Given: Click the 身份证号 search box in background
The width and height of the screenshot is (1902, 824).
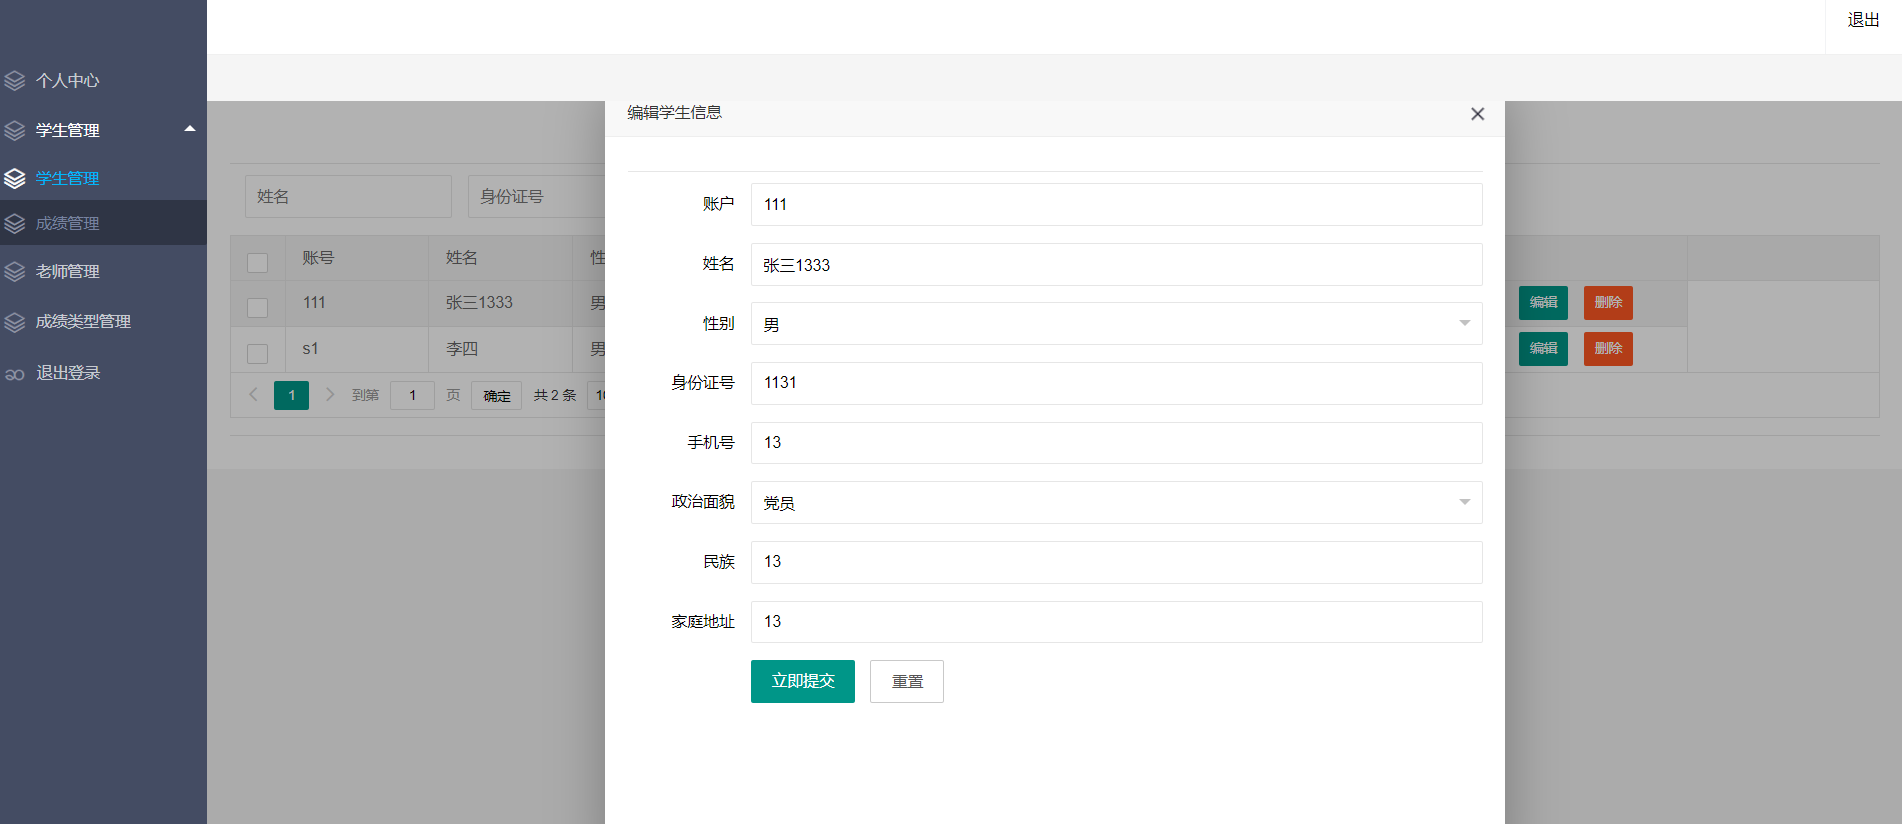Looking at the screenshot, I should tap(537, 196).
